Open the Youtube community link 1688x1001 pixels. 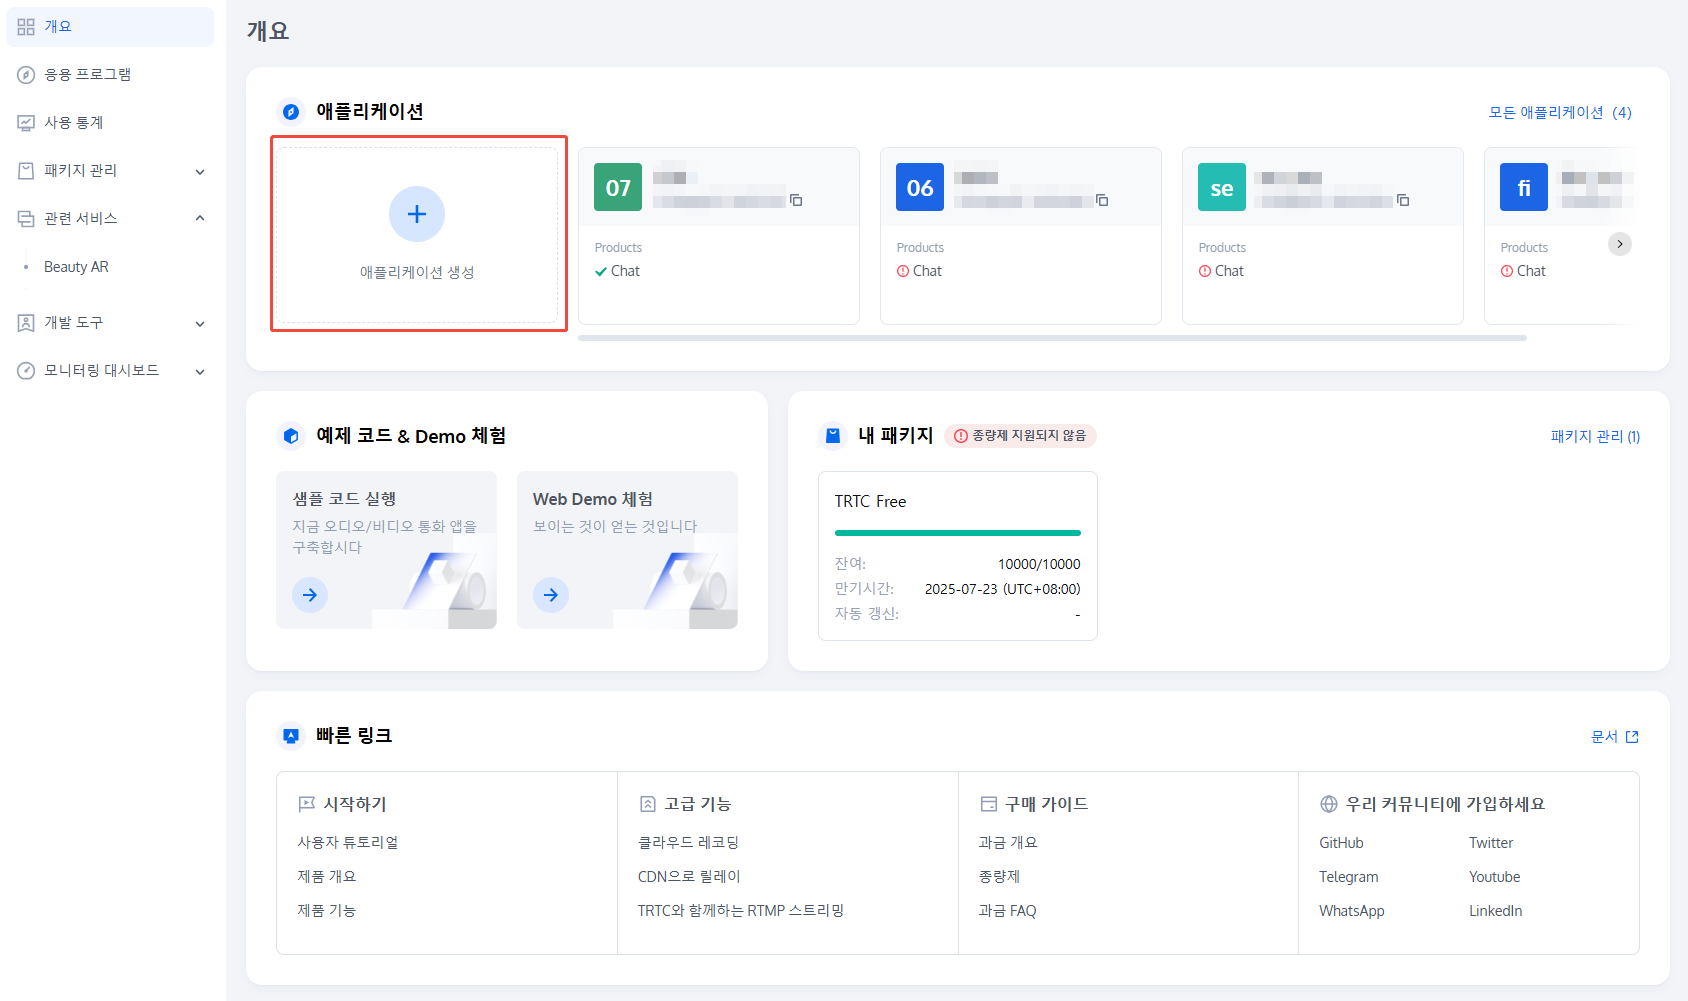1494,877
